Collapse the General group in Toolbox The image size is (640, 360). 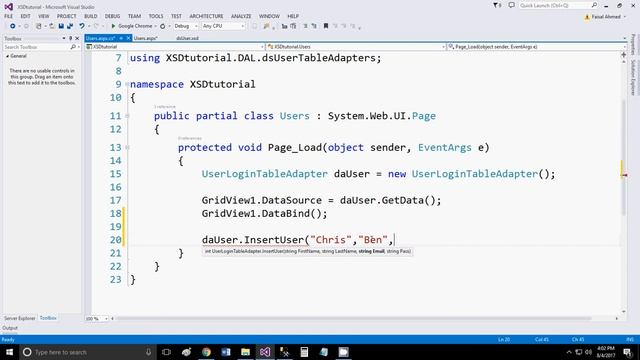point(7,56)
